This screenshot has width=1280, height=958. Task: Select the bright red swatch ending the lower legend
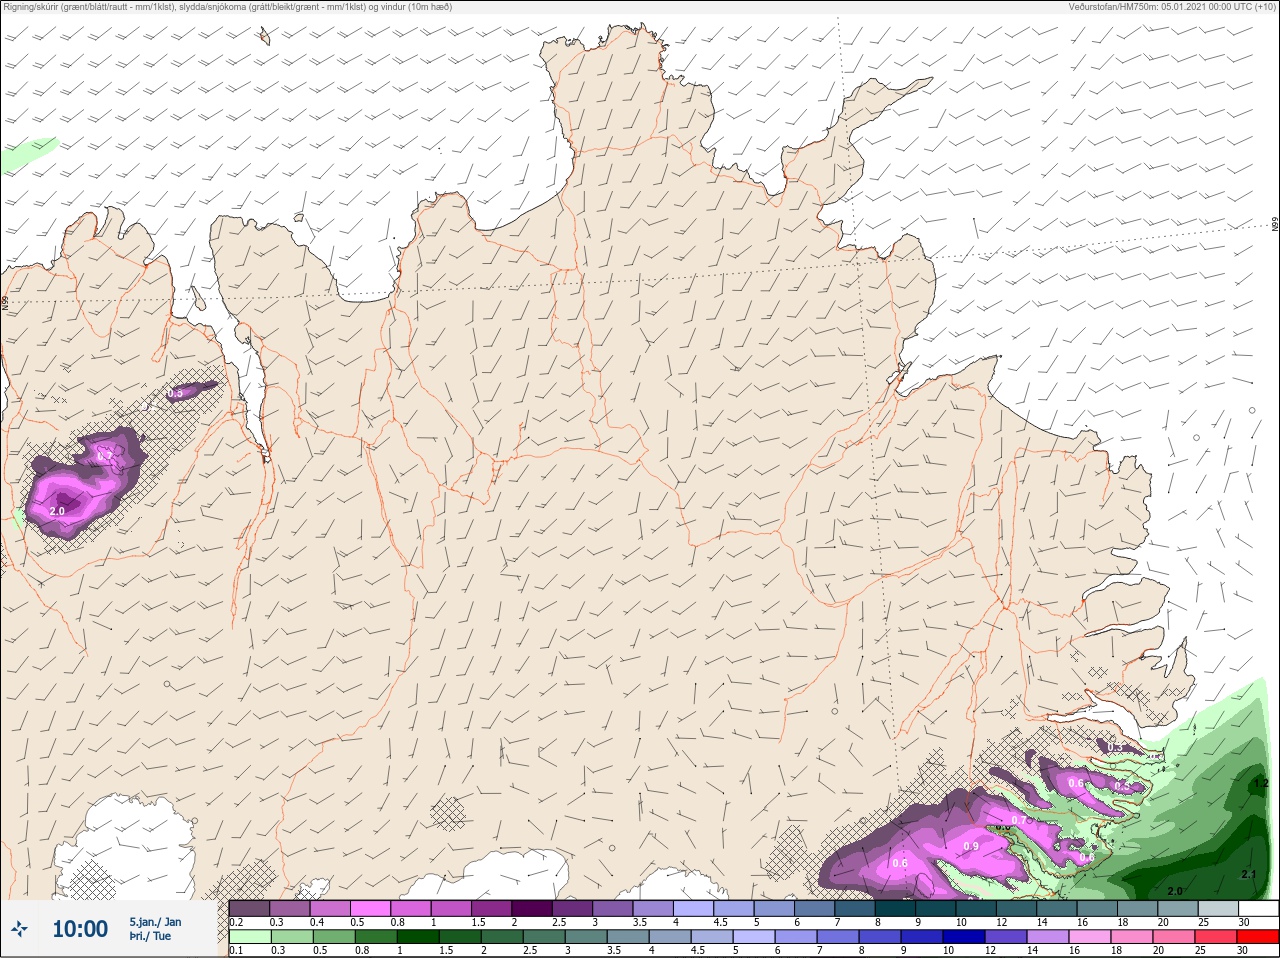coord(1258,937)
